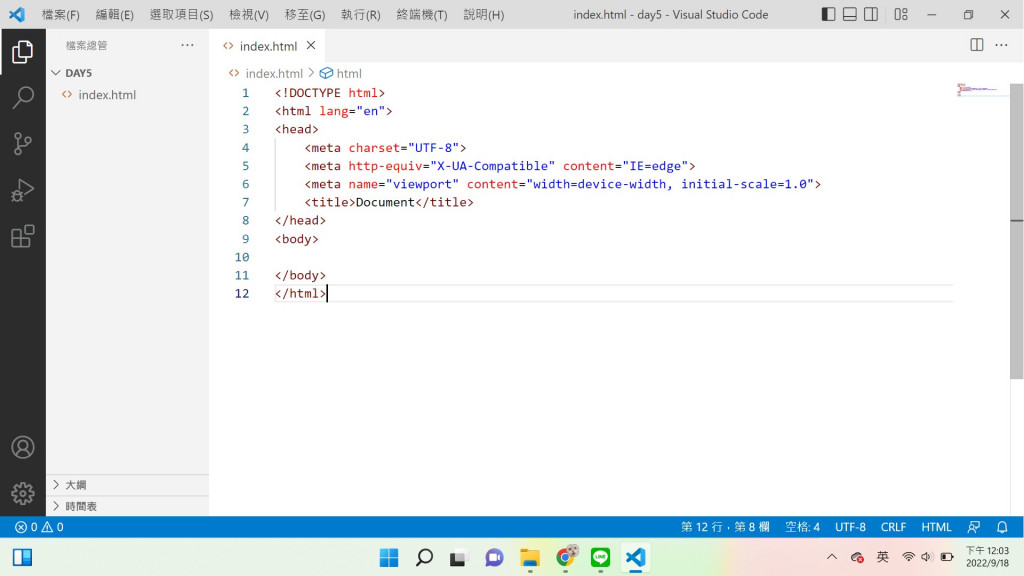This screenshot has width=1024, height=576.
Task: Open notifications bell in status bar
Action: (1002, 527)
